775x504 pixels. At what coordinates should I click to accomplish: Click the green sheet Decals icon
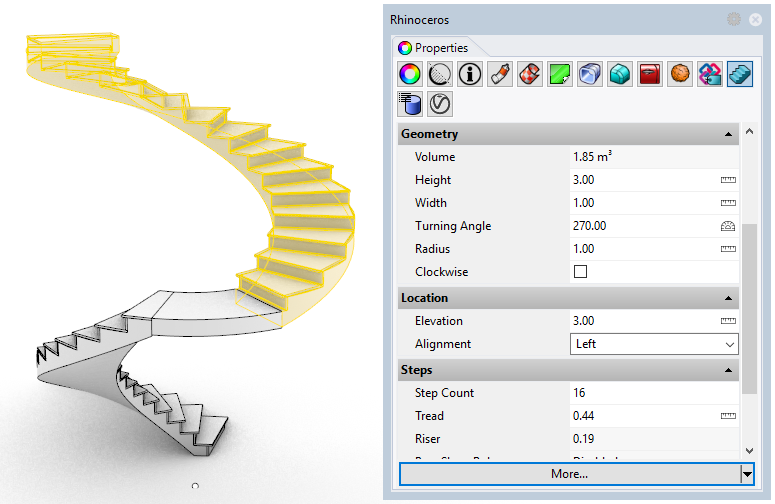coord(560,74)
